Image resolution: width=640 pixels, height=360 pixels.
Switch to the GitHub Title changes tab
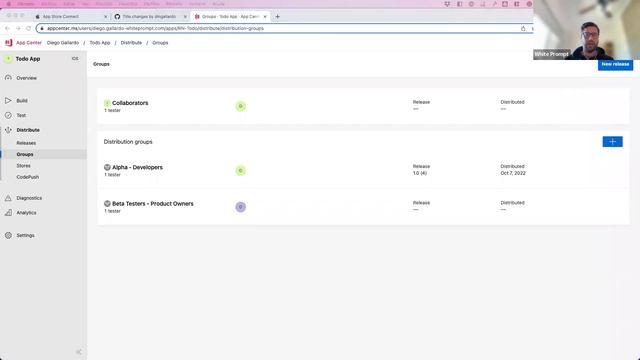point(150,17)
